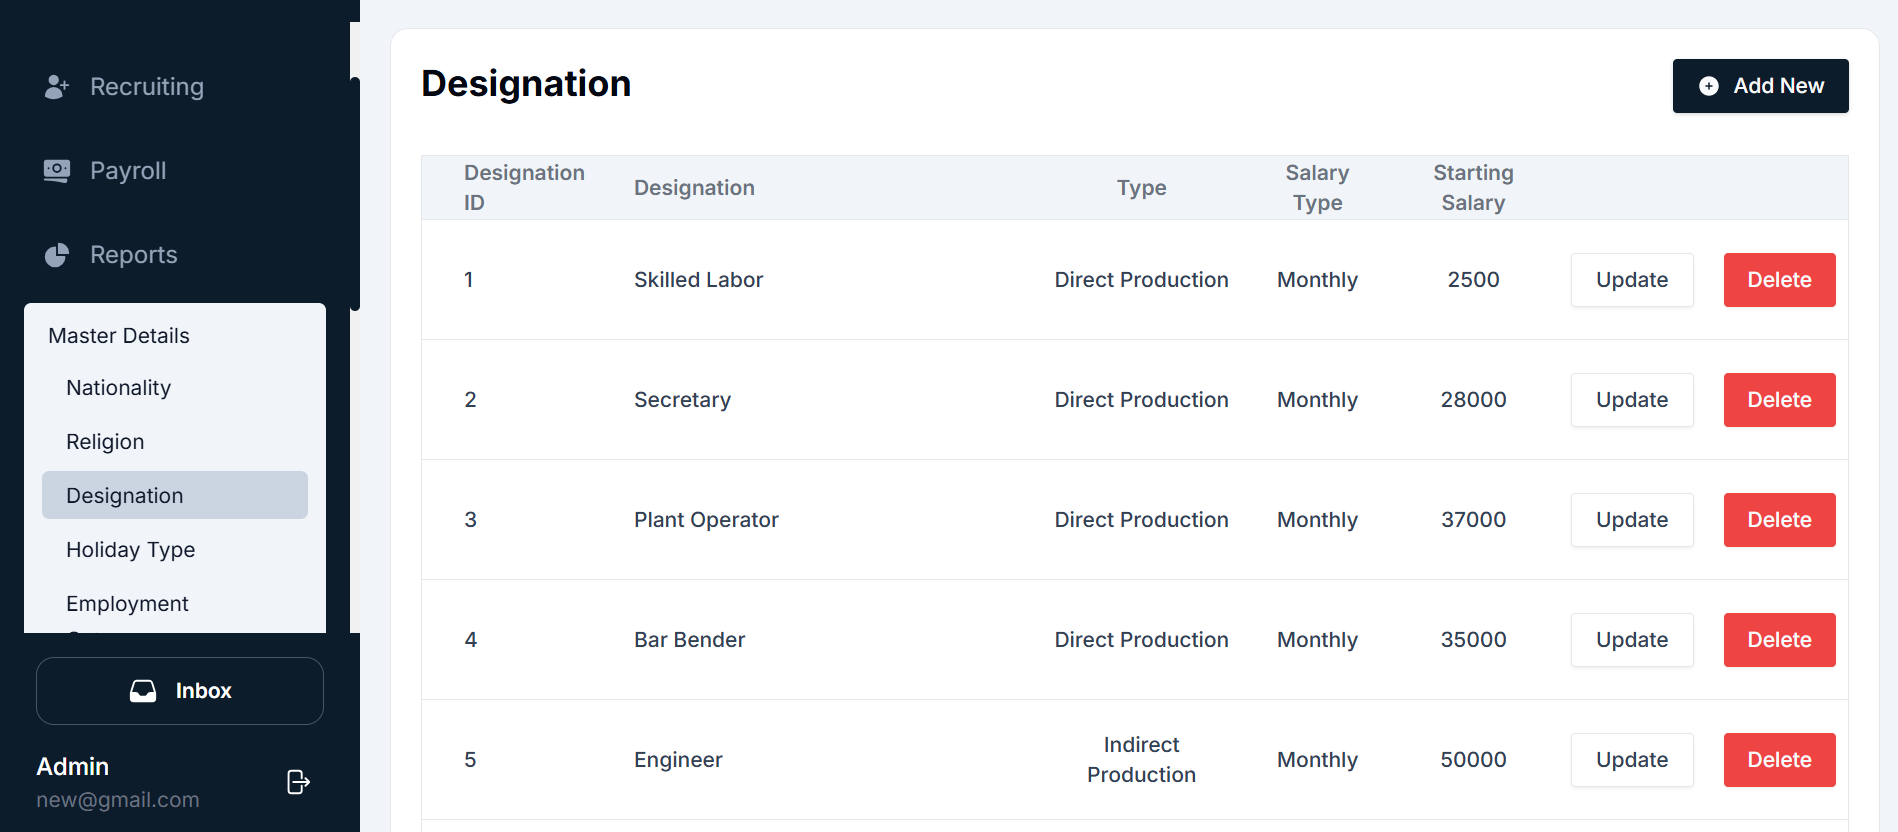The height and width of the screenshot is (832, 1898).
Task: Click the Type column header
Action: [x=1141, y=188]
